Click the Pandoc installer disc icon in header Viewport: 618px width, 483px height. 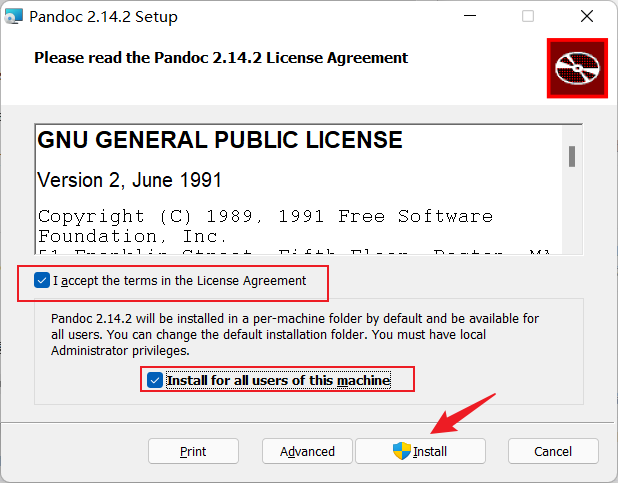point(577,68)
